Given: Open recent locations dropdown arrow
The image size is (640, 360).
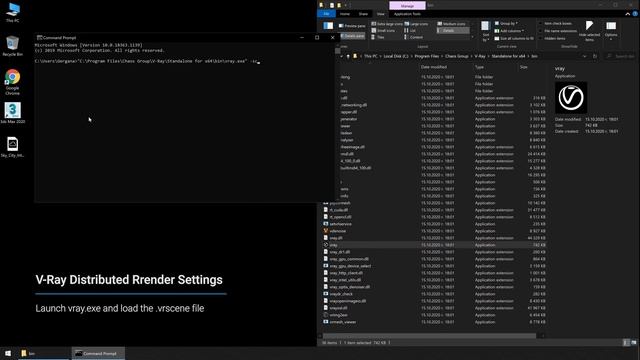Looking at the screenshot, I should click(x=342, y=56).
